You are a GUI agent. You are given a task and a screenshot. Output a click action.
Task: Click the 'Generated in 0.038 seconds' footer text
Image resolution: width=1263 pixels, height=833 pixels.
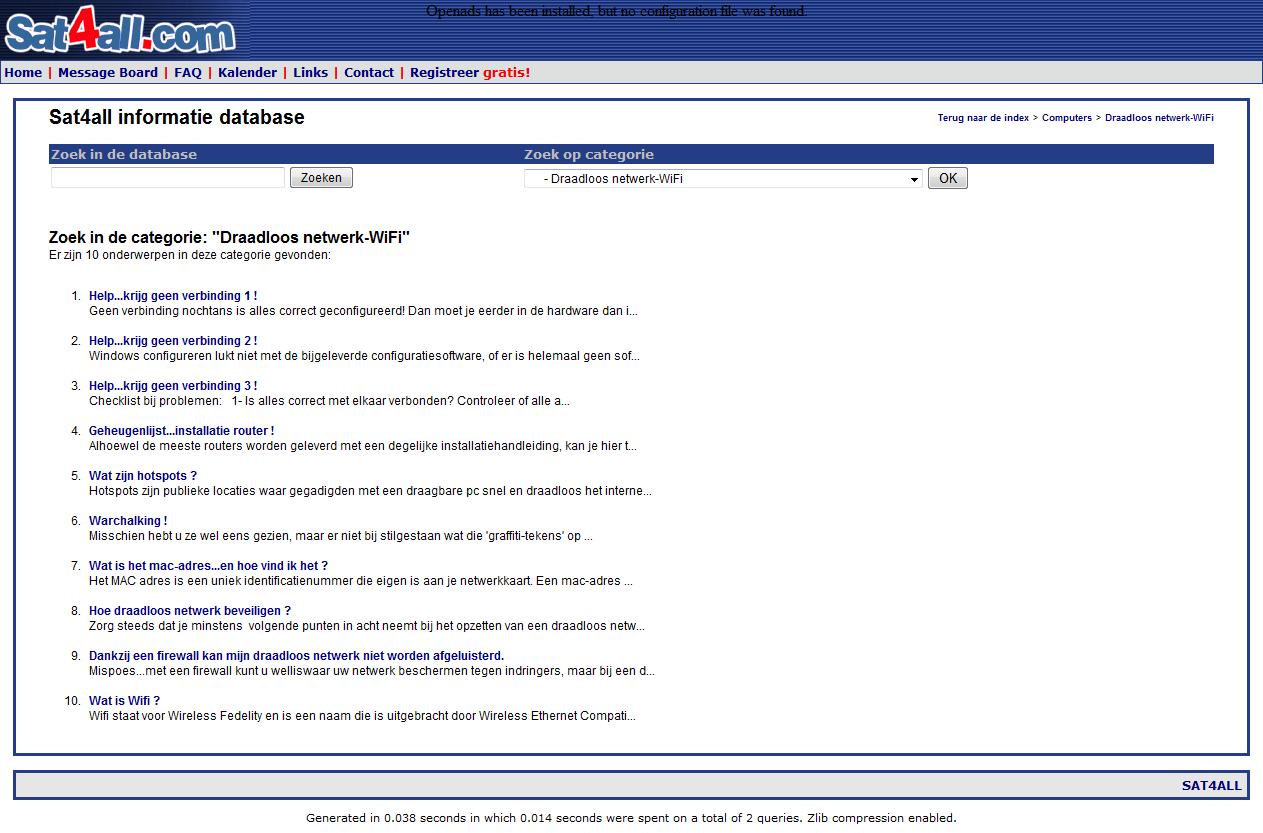631,818
